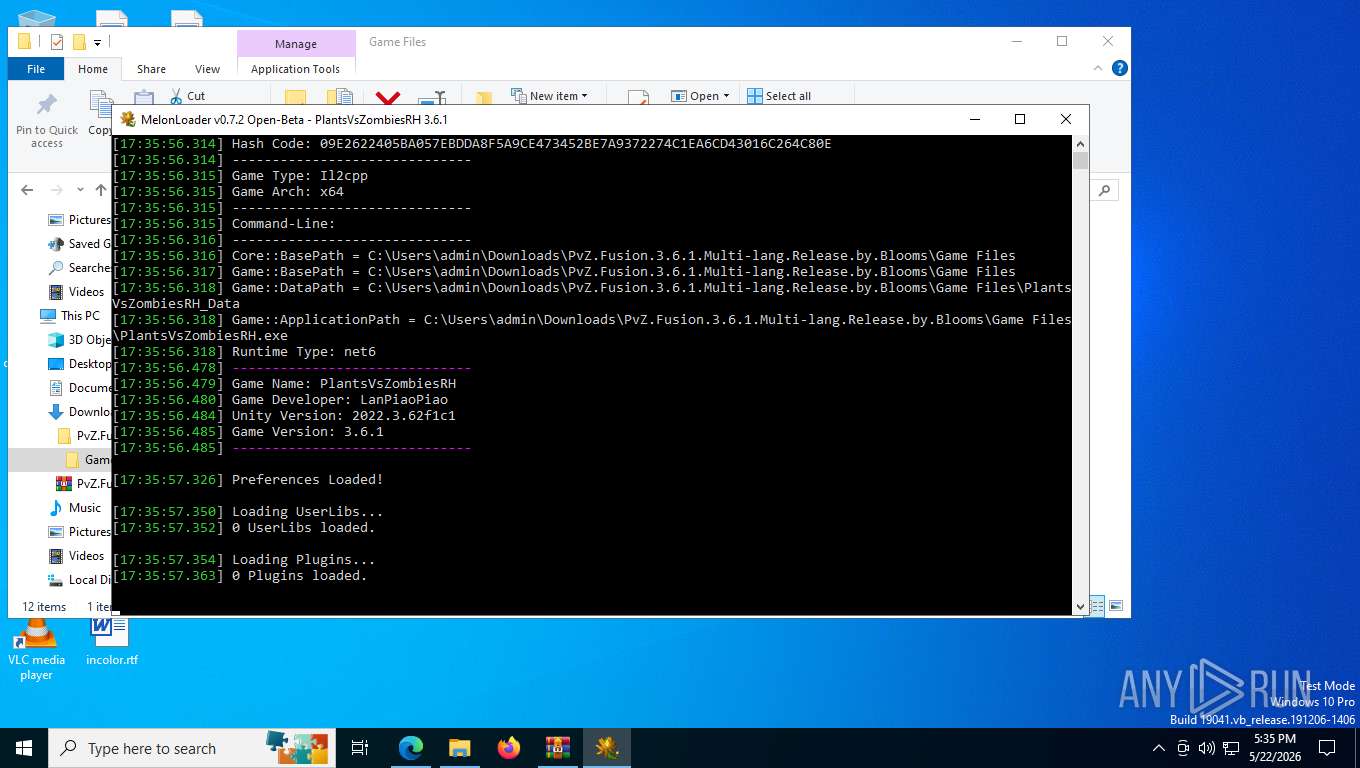The image size is (1360, 768).
Task: Close the MelonLoader console window
Action: tap(1066, 119)
